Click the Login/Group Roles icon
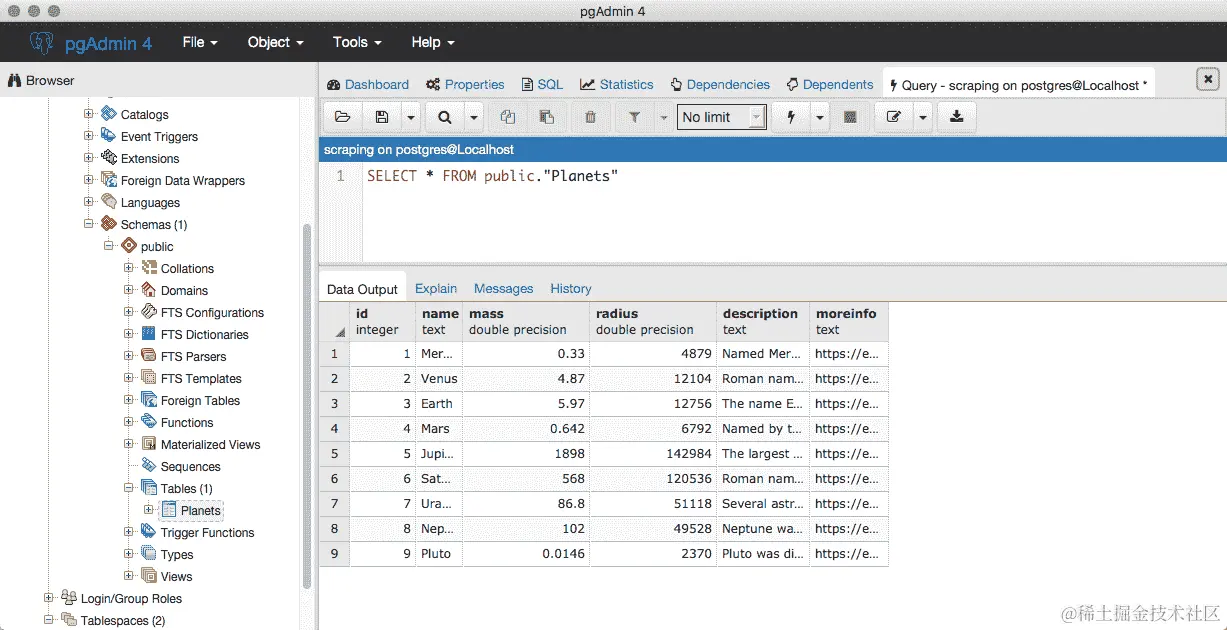The width and height of the screenshot is (1227, 630). coord(68,598)
